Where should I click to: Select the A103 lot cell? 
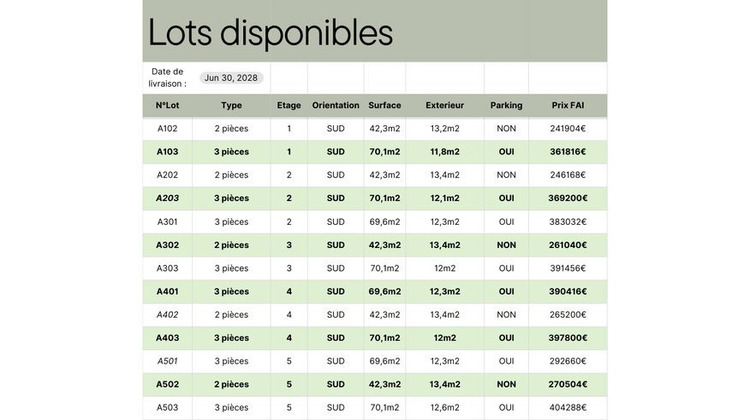[167, 152]
